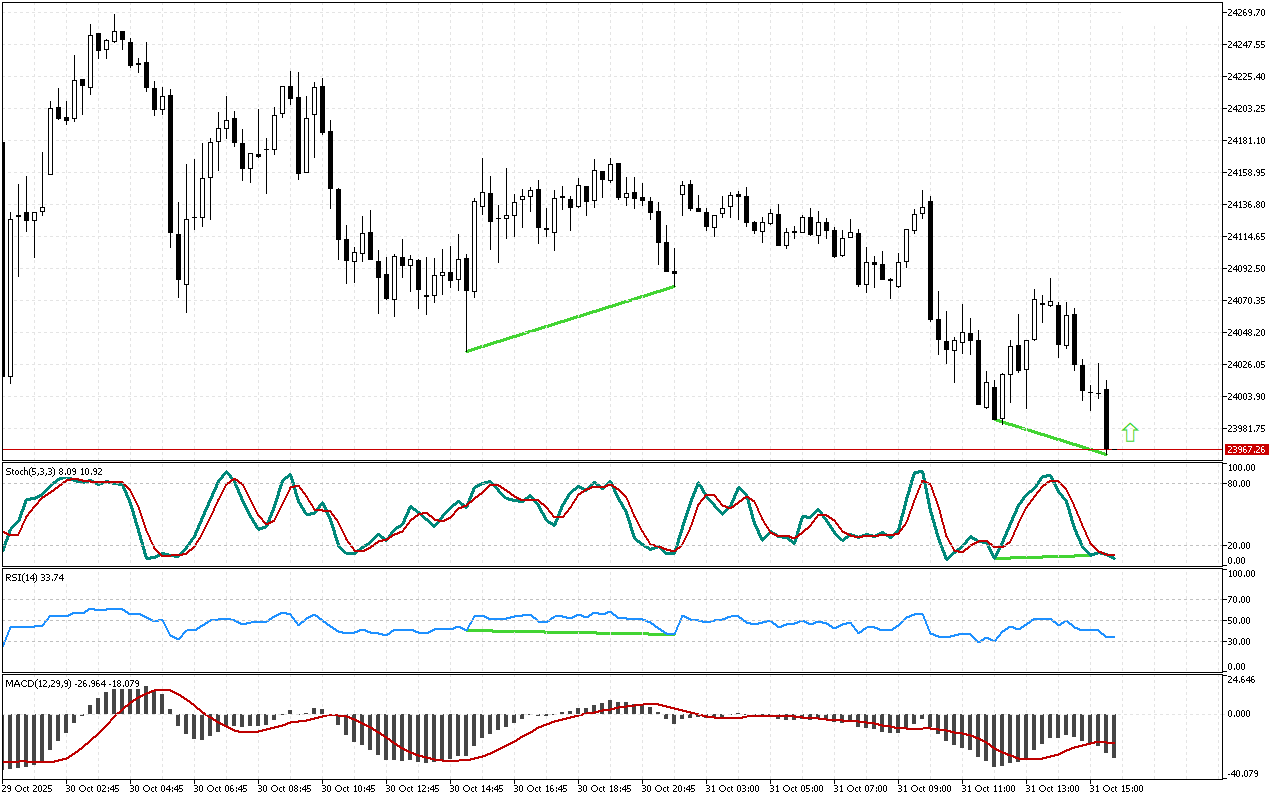1280x800 pixels.
Task: Click the 24114.65 price scale label
Action: click(1246, 237)
